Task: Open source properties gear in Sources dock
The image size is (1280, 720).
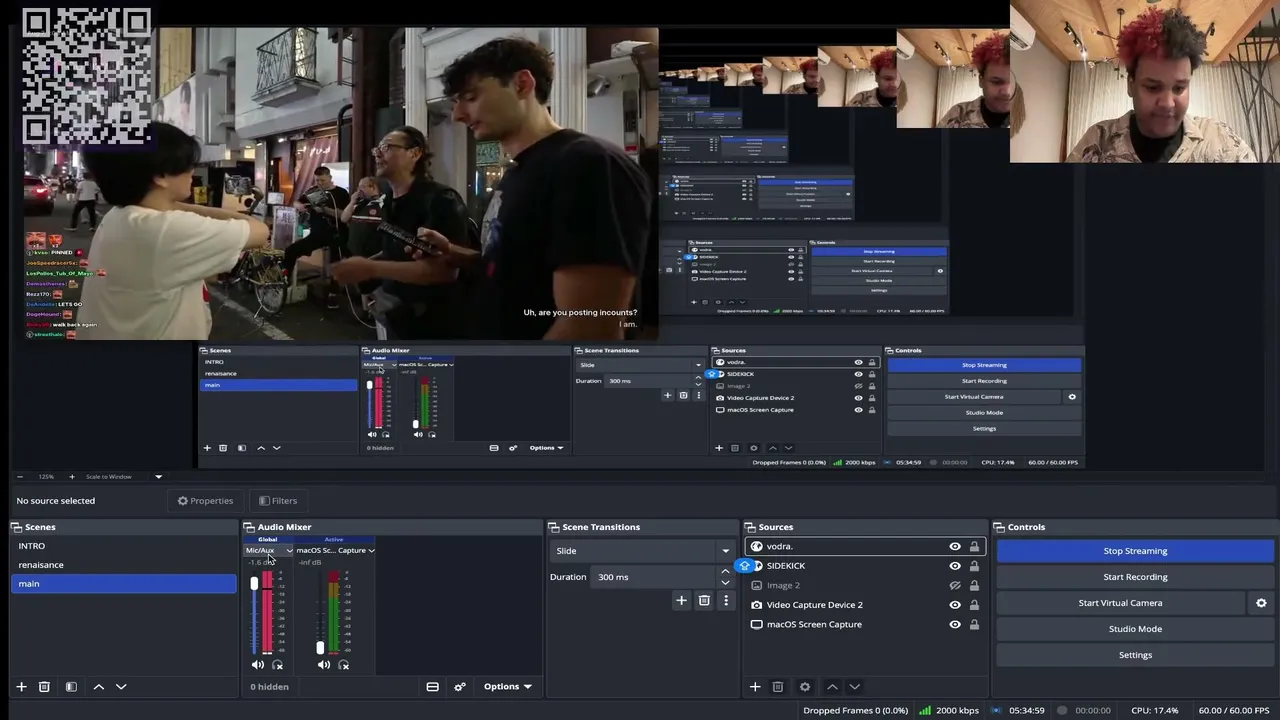Action: tap(805, 687)
